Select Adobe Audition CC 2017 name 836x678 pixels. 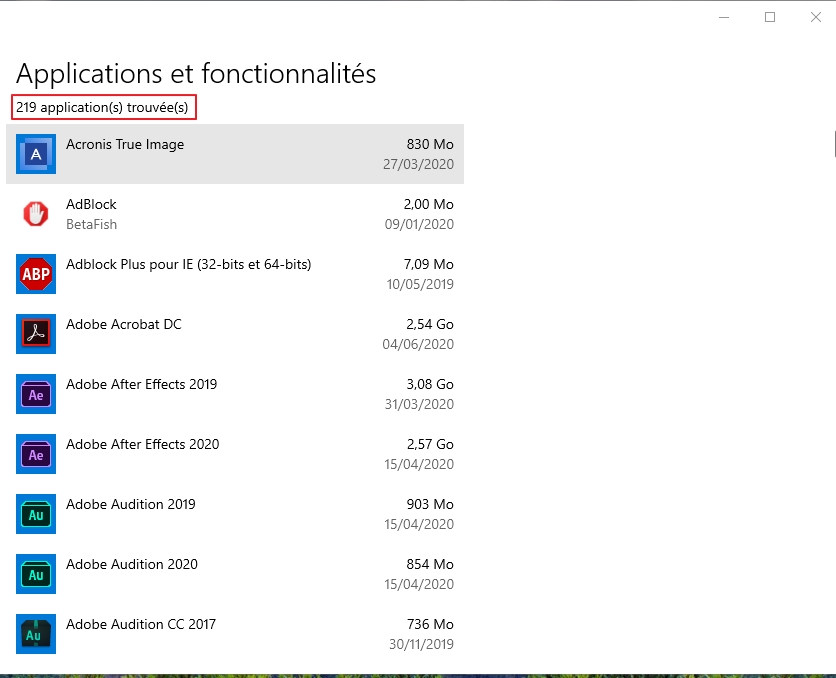pos(141,624)
